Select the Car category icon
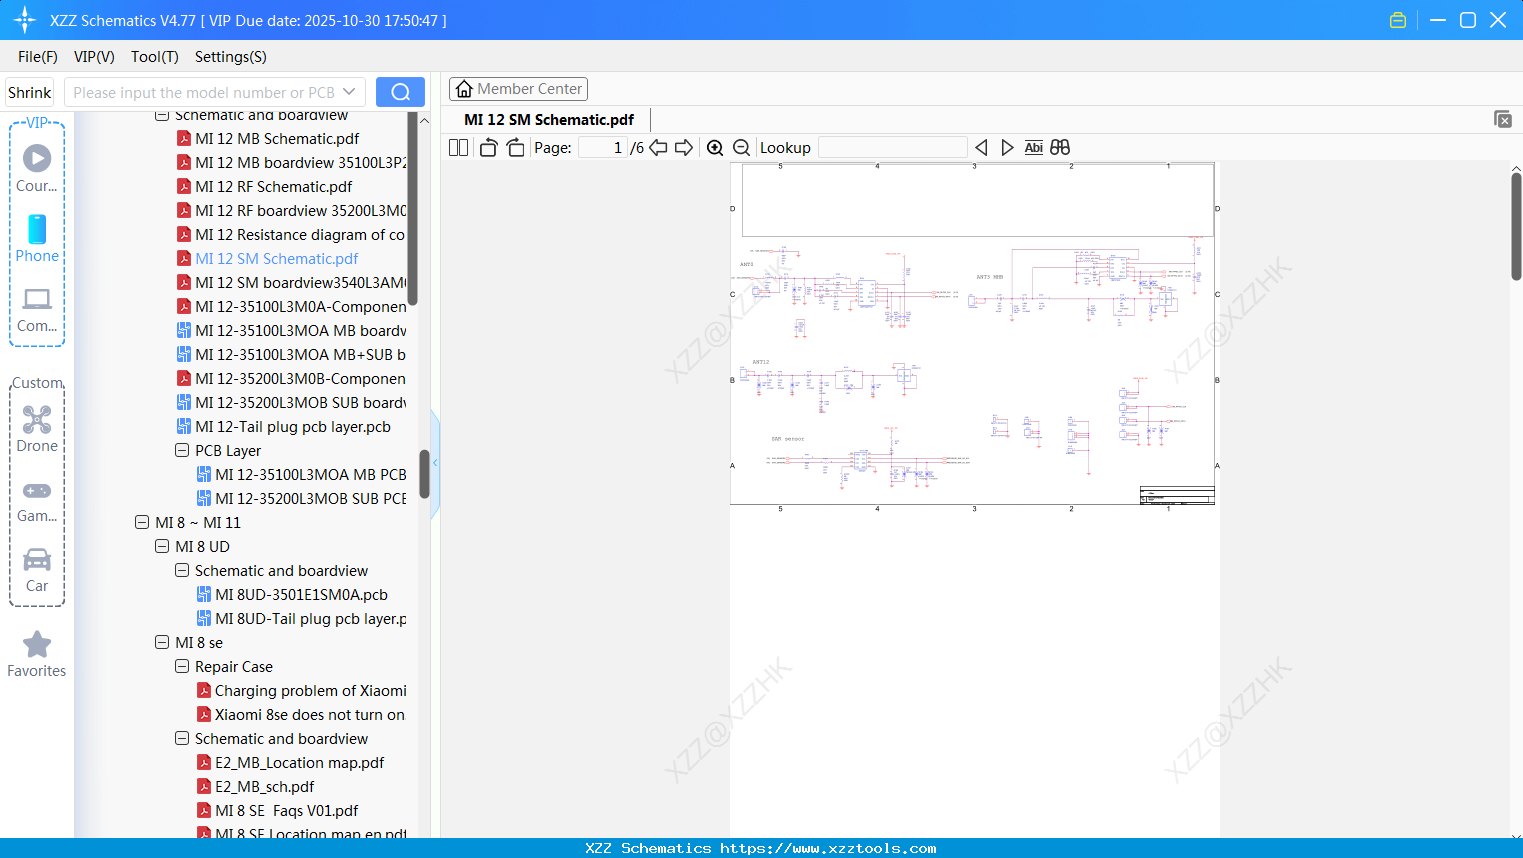 pyautogui.click(x=37, y=570)
